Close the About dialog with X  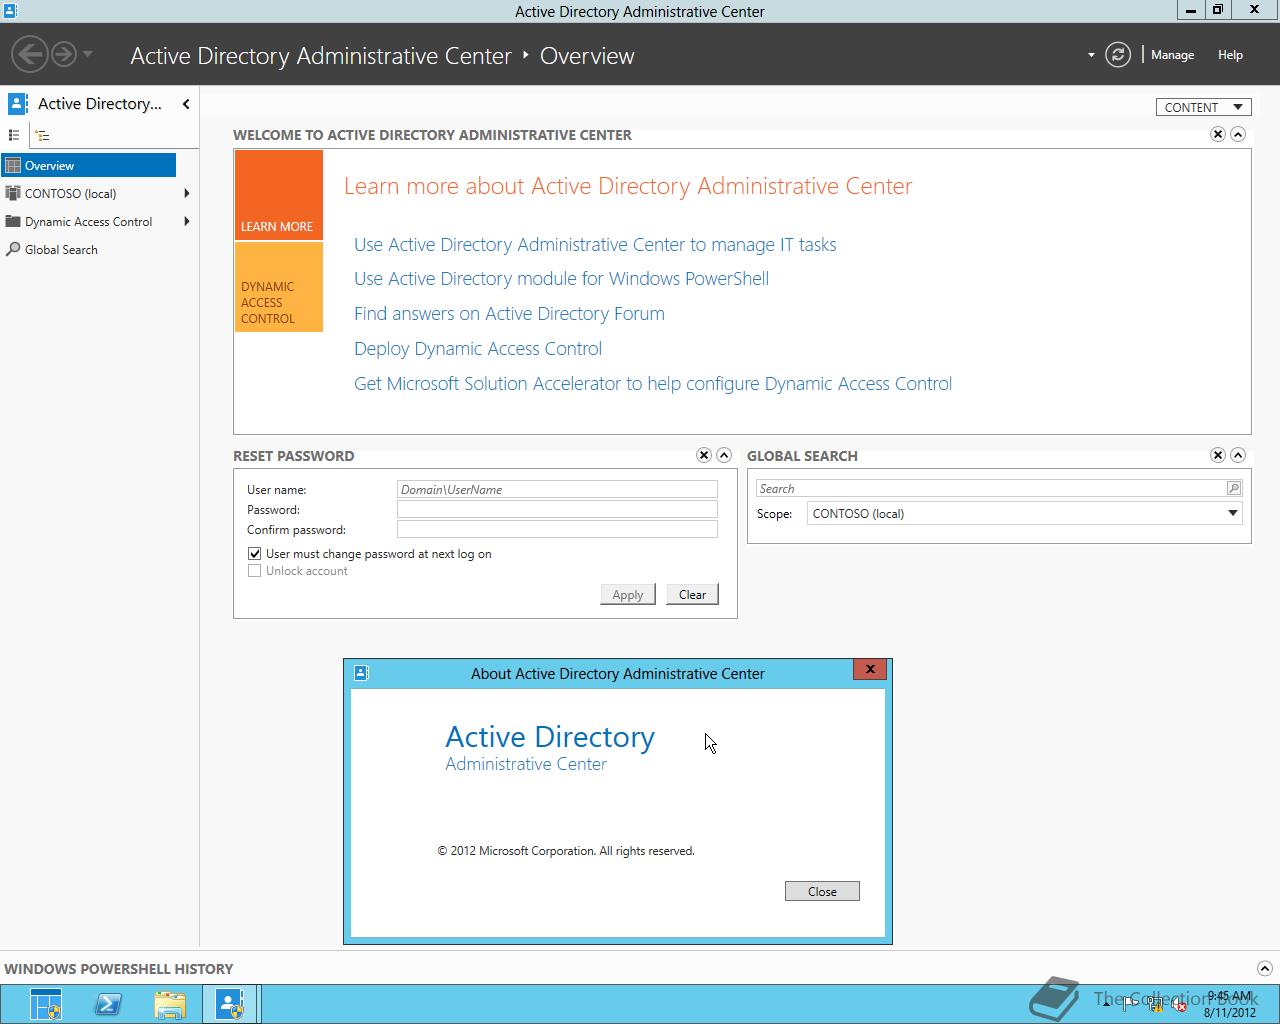(x=870, y=669)
